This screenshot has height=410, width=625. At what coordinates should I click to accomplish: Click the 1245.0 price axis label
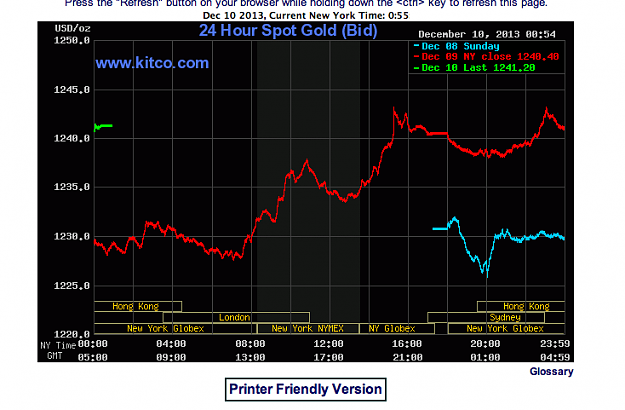click(72, 90)
